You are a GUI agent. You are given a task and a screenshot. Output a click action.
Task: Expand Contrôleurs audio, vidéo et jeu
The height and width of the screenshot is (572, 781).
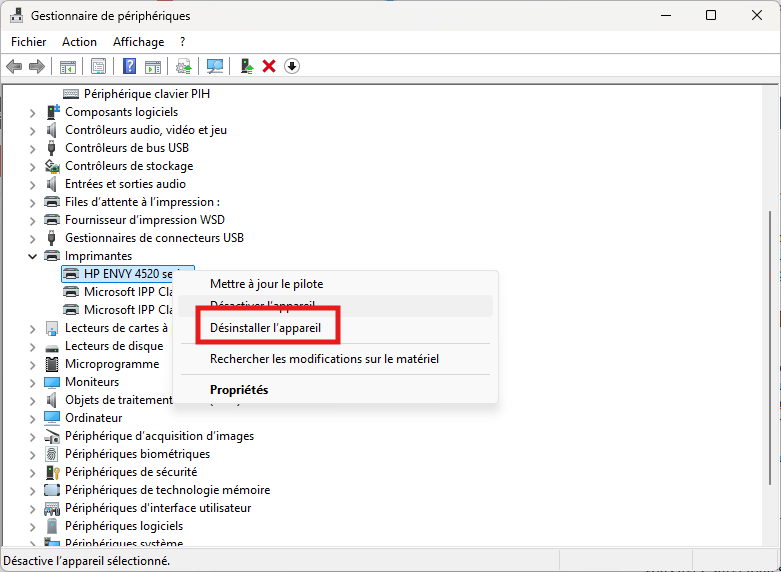pyautogui.click(x=32, y=131)
